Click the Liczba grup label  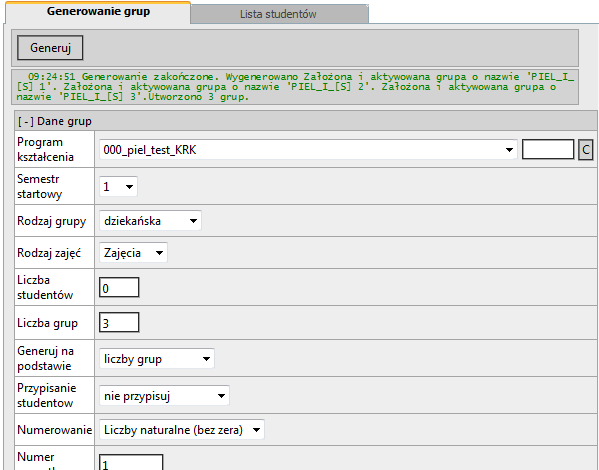47,323
